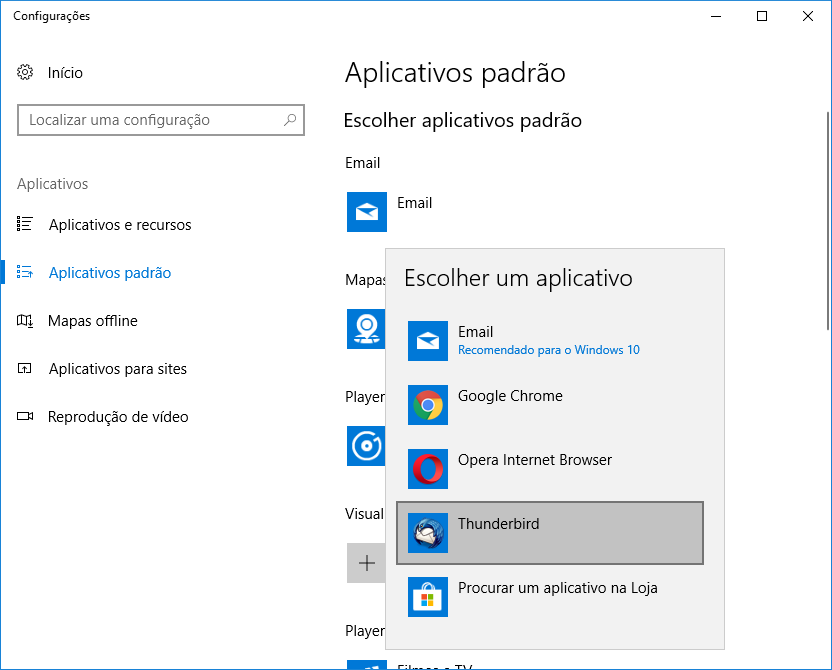The width and height of the screenshot is (832, 670).
Task: Click the current default Email app button
Action: [392, 211]
